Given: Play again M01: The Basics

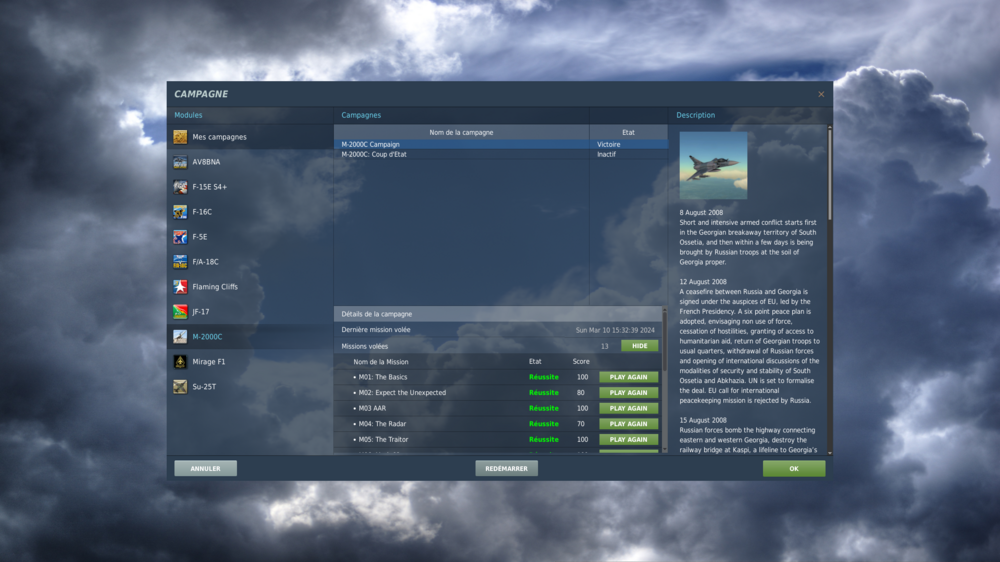Looking at the screenshot, I should (x=628, y=377).
